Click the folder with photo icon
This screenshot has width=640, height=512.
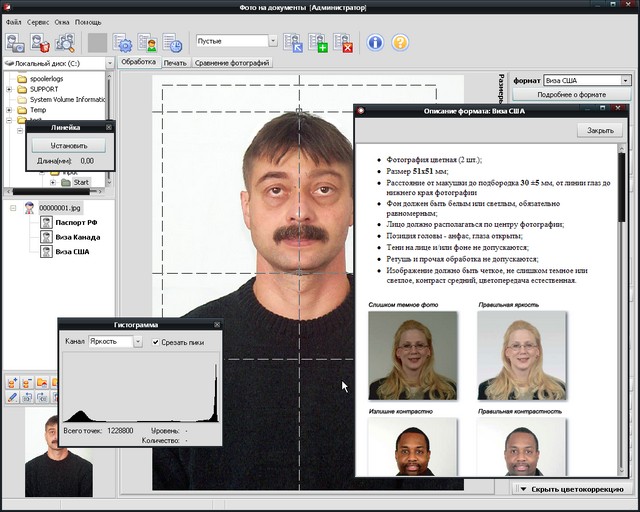[42, 383]
